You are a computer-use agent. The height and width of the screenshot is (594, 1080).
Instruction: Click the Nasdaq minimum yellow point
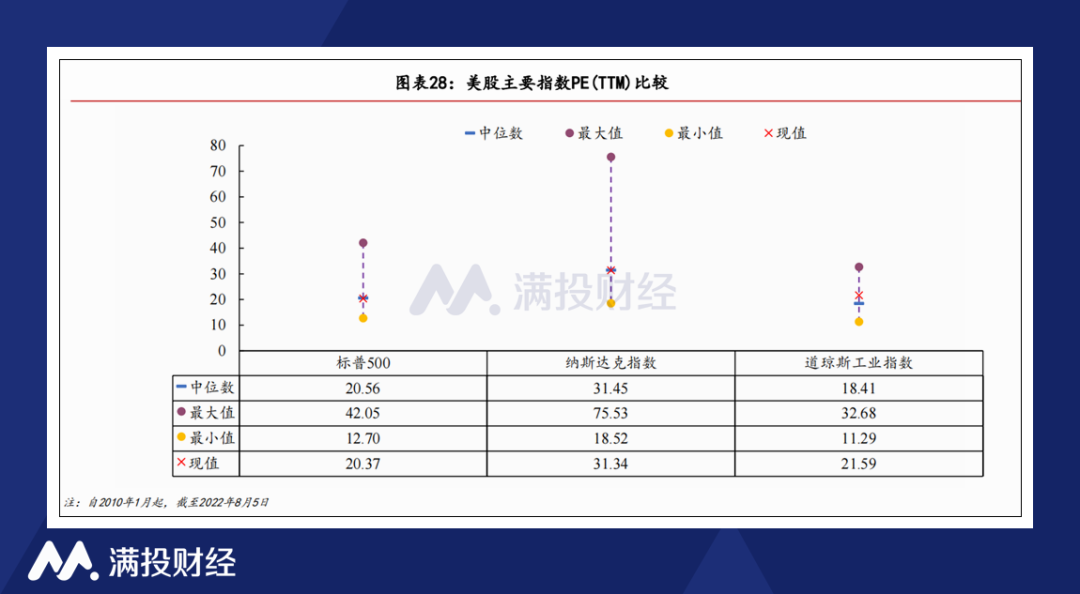pyautogui.click(x=611, y=303)
